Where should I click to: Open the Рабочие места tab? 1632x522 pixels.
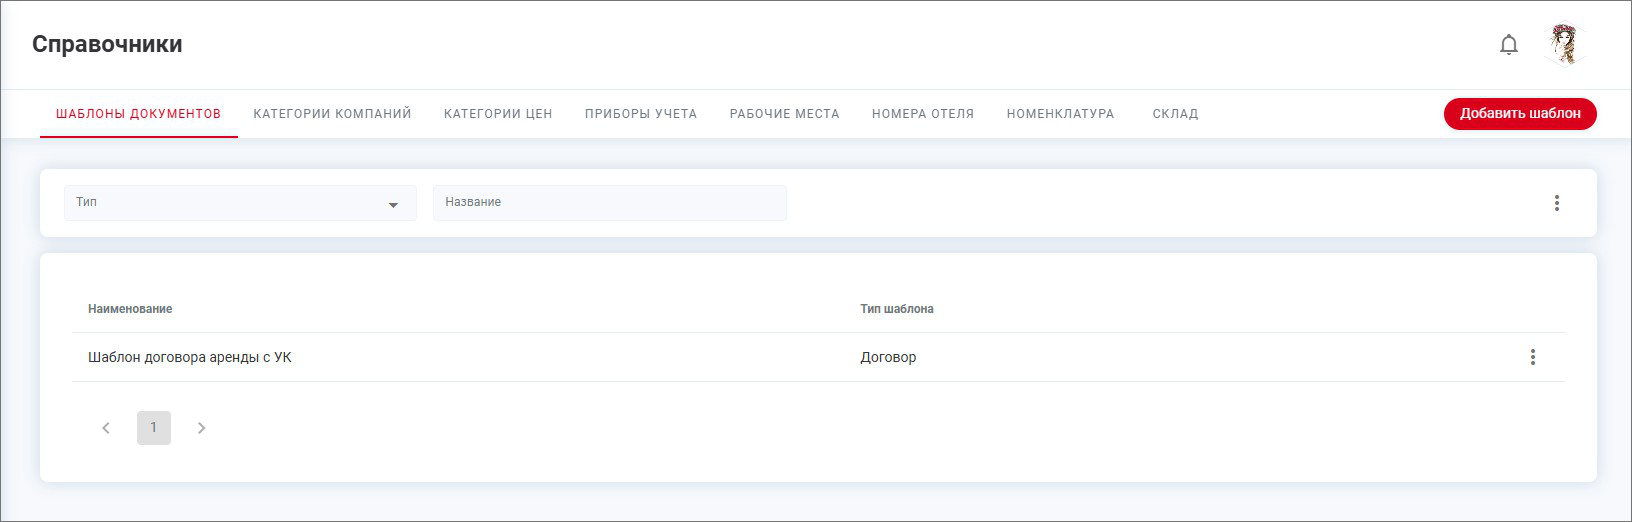pyautogui.click(x=784, y=114)
